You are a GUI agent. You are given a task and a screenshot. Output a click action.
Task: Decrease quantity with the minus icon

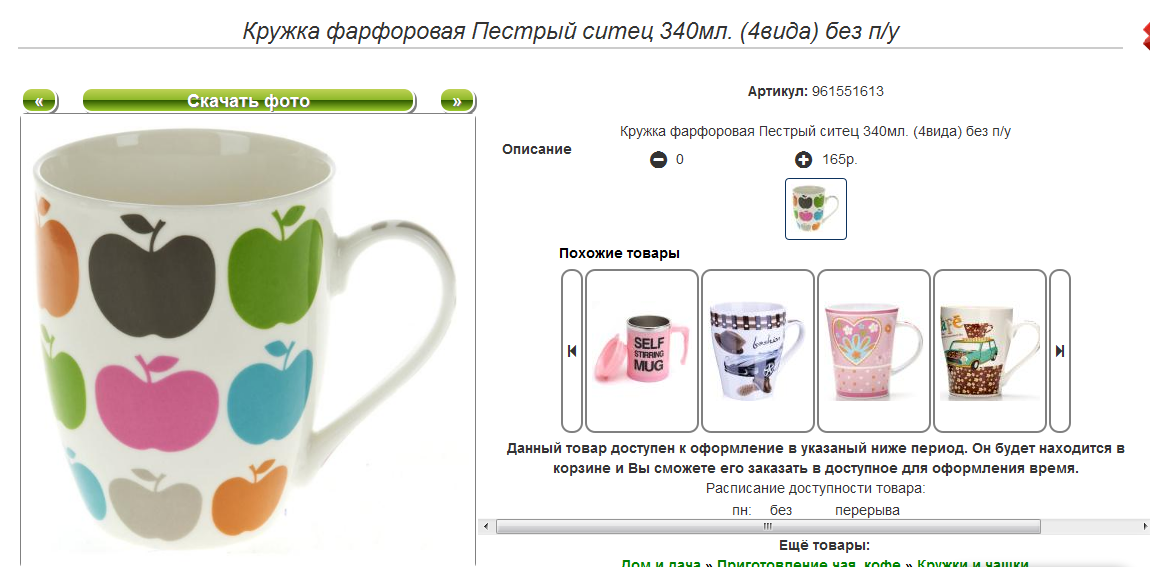pyautogui.click(x=659, y=159)
